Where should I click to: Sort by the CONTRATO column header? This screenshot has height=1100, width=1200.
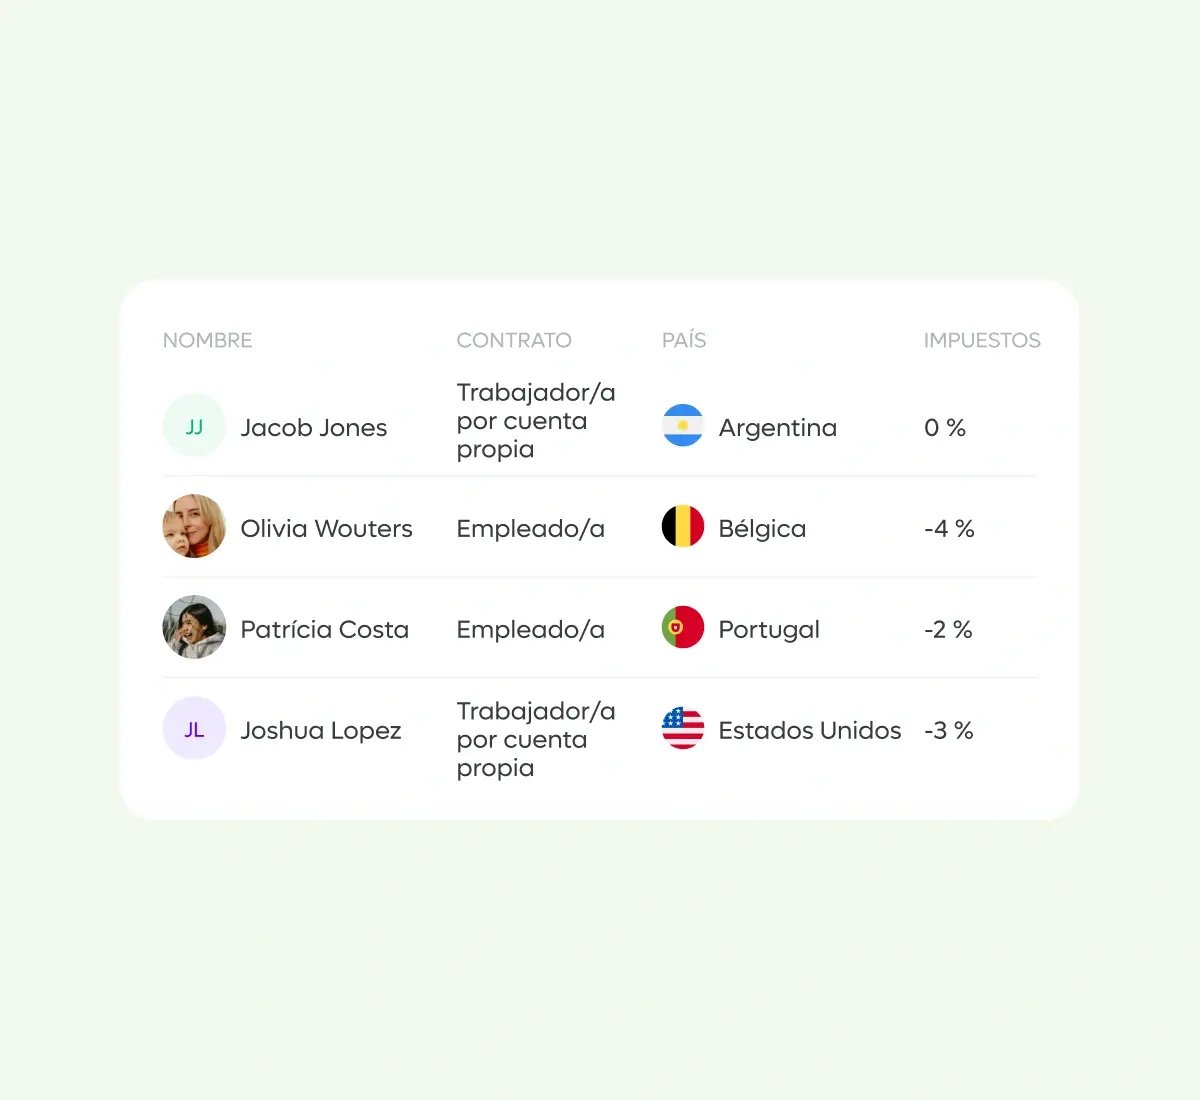point(514,340)
